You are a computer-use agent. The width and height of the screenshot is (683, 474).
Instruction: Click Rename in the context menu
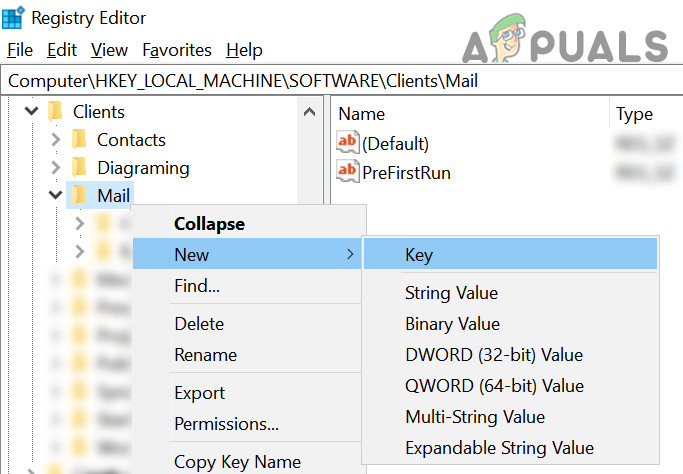pos(205,355)
